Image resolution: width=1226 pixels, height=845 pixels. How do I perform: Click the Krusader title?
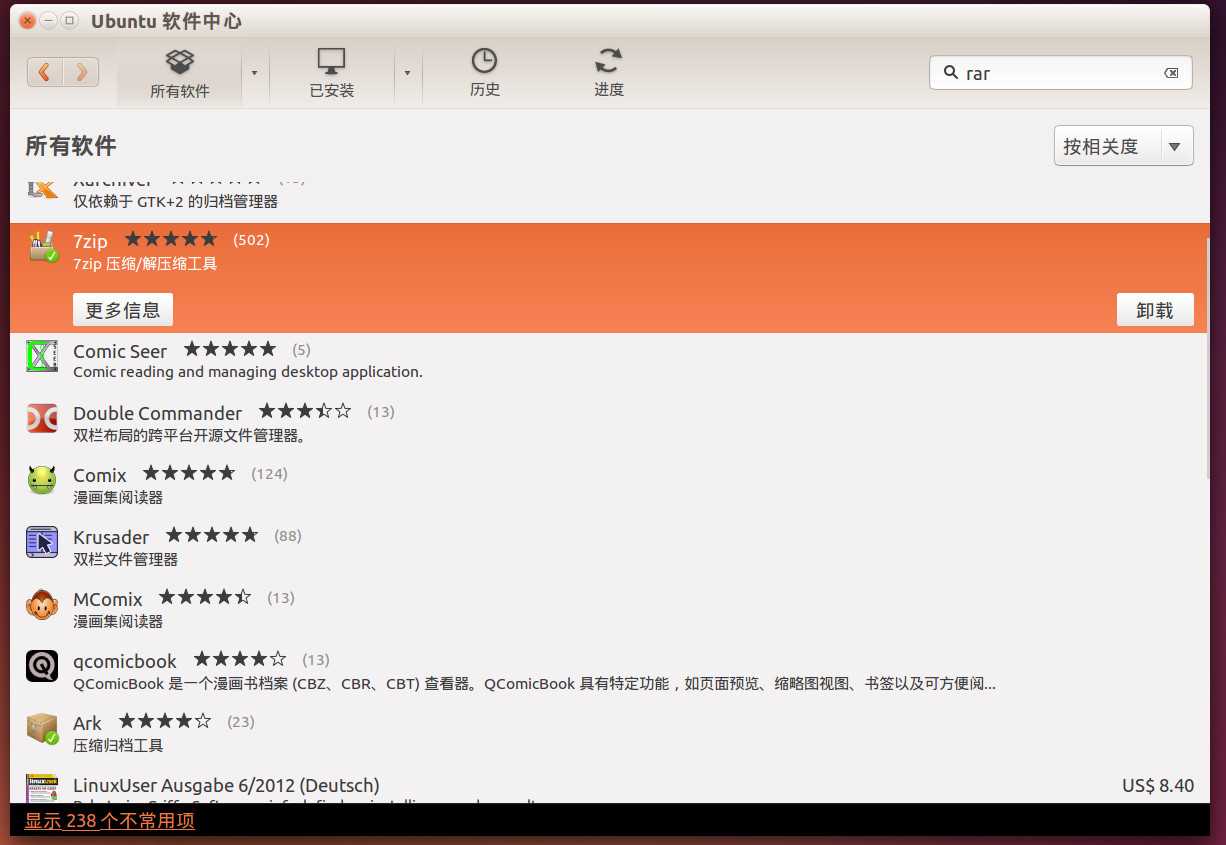pyautogui.click(x=111, y=537)
